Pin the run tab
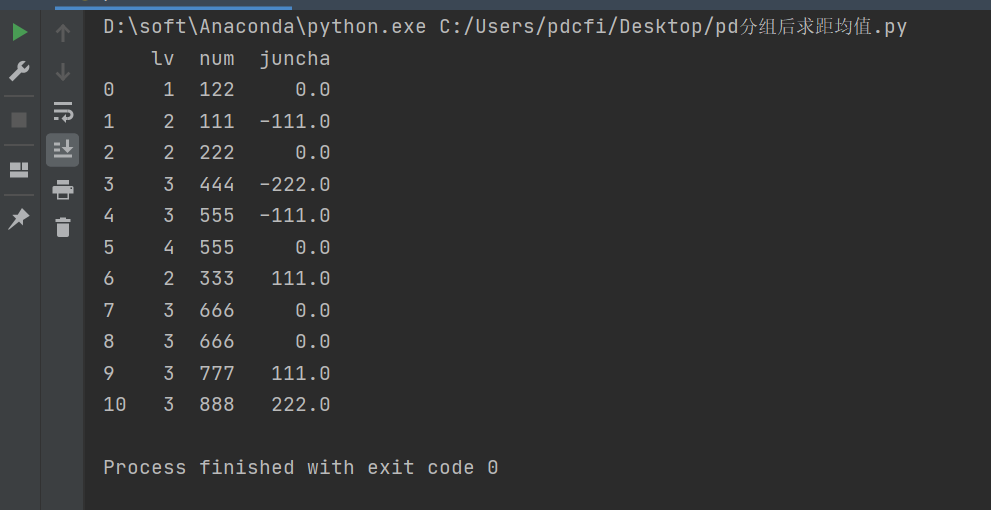The height and width of the screenshot is (510, 991). point(19,219)
